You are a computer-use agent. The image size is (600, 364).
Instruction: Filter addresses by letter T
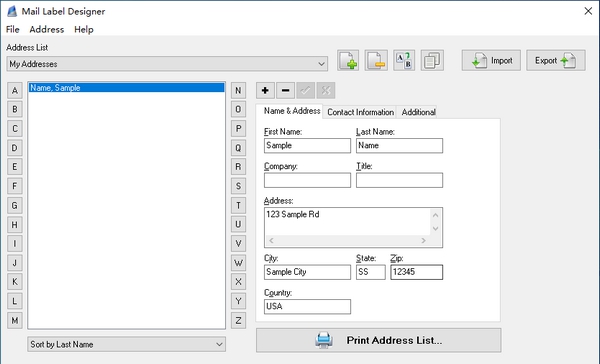238,206
